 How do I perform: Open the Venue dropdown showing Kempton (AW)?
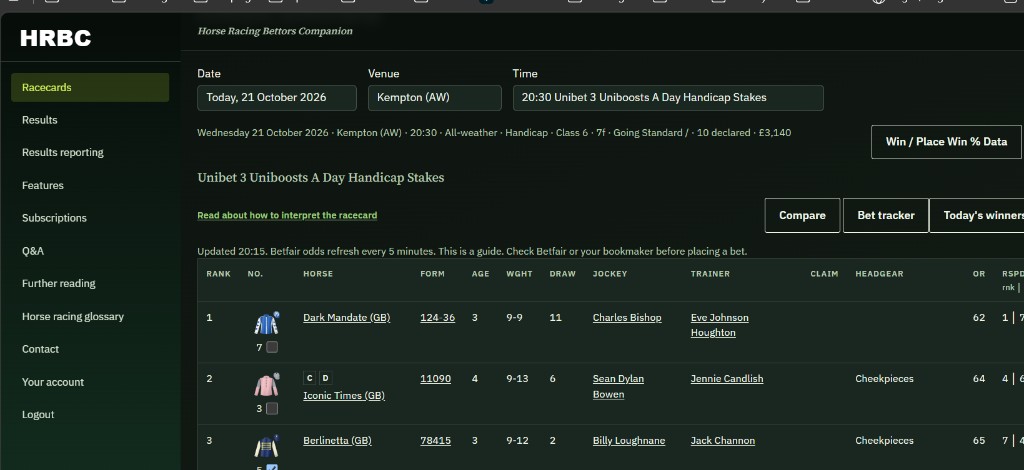[x=435, y=98]
